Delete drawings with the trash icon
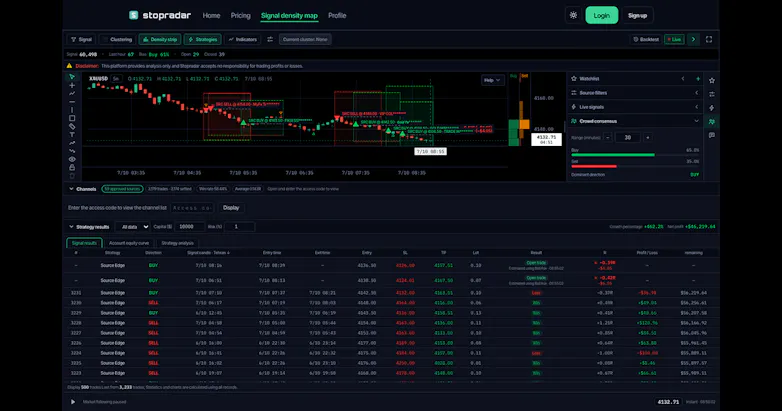This screenshot has height=411, width=782. pyautogui.click(x=72, y=176)
